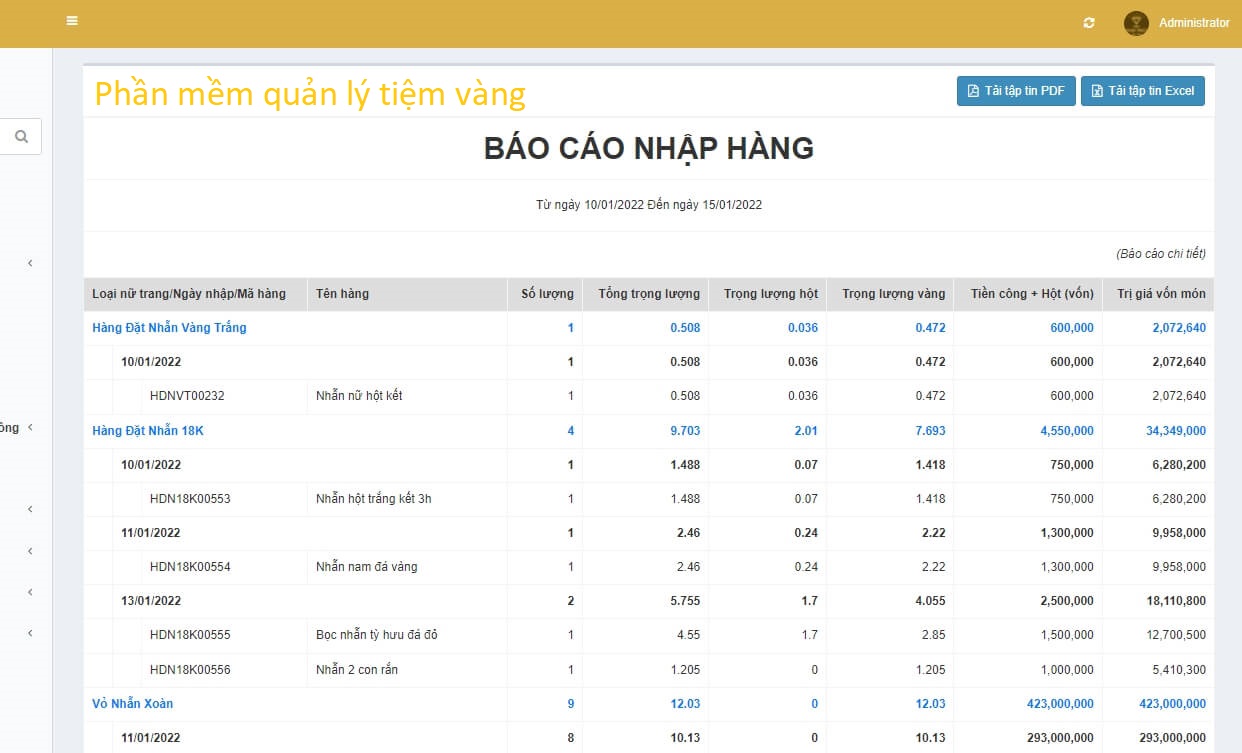This screenshot has height=753, width=1242.
Task: Click total value 34,349,000
Action: 1176,431
